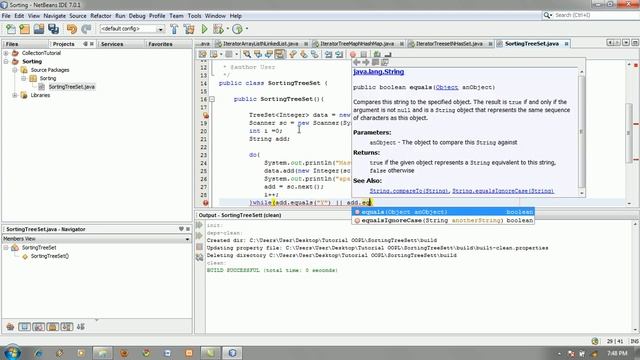This screenshot has height=360, width=640.
Task: Click the New File toolbar icon
Action: (x=11, y=29)
